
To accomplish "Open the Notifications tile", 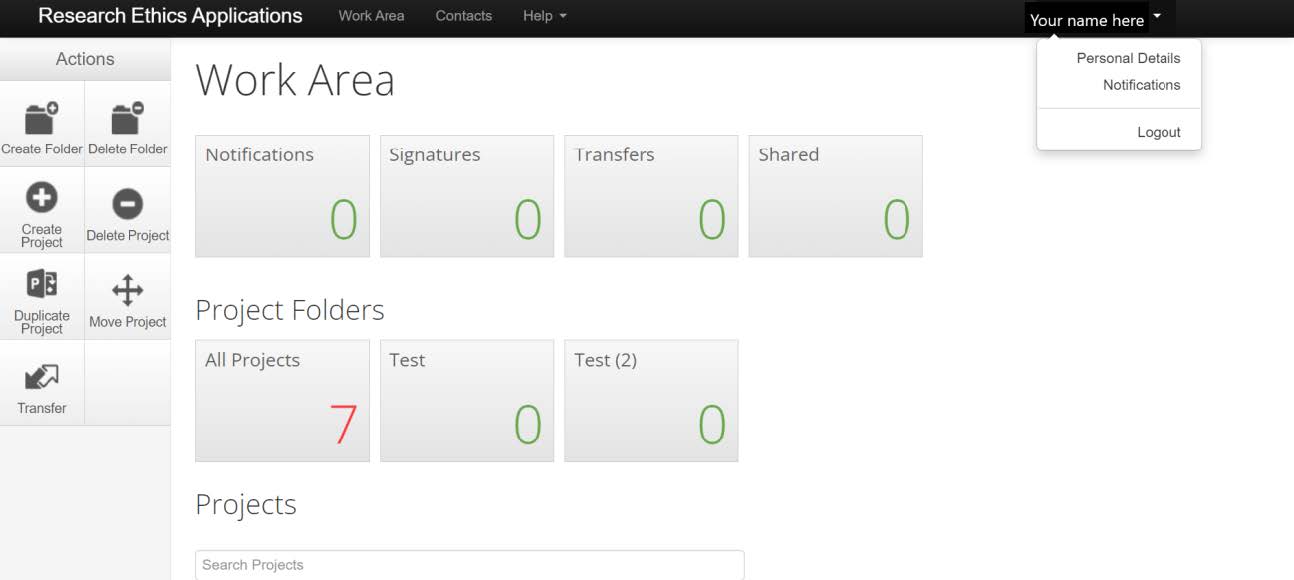I will pyautogui.click(x=282, y=195).
